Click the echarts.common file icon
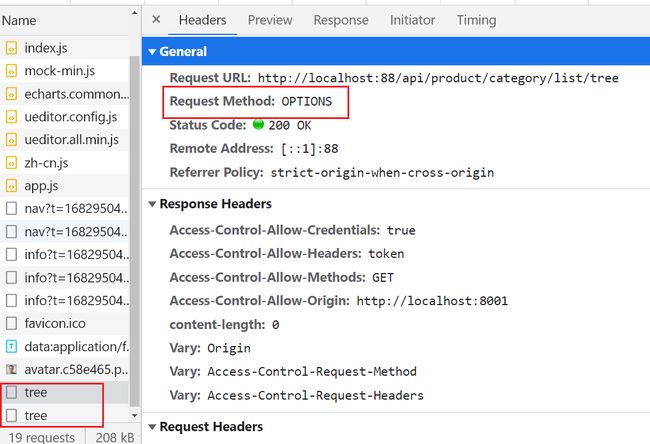The height and width of the screenshot is (444, 650). point(12,94)
